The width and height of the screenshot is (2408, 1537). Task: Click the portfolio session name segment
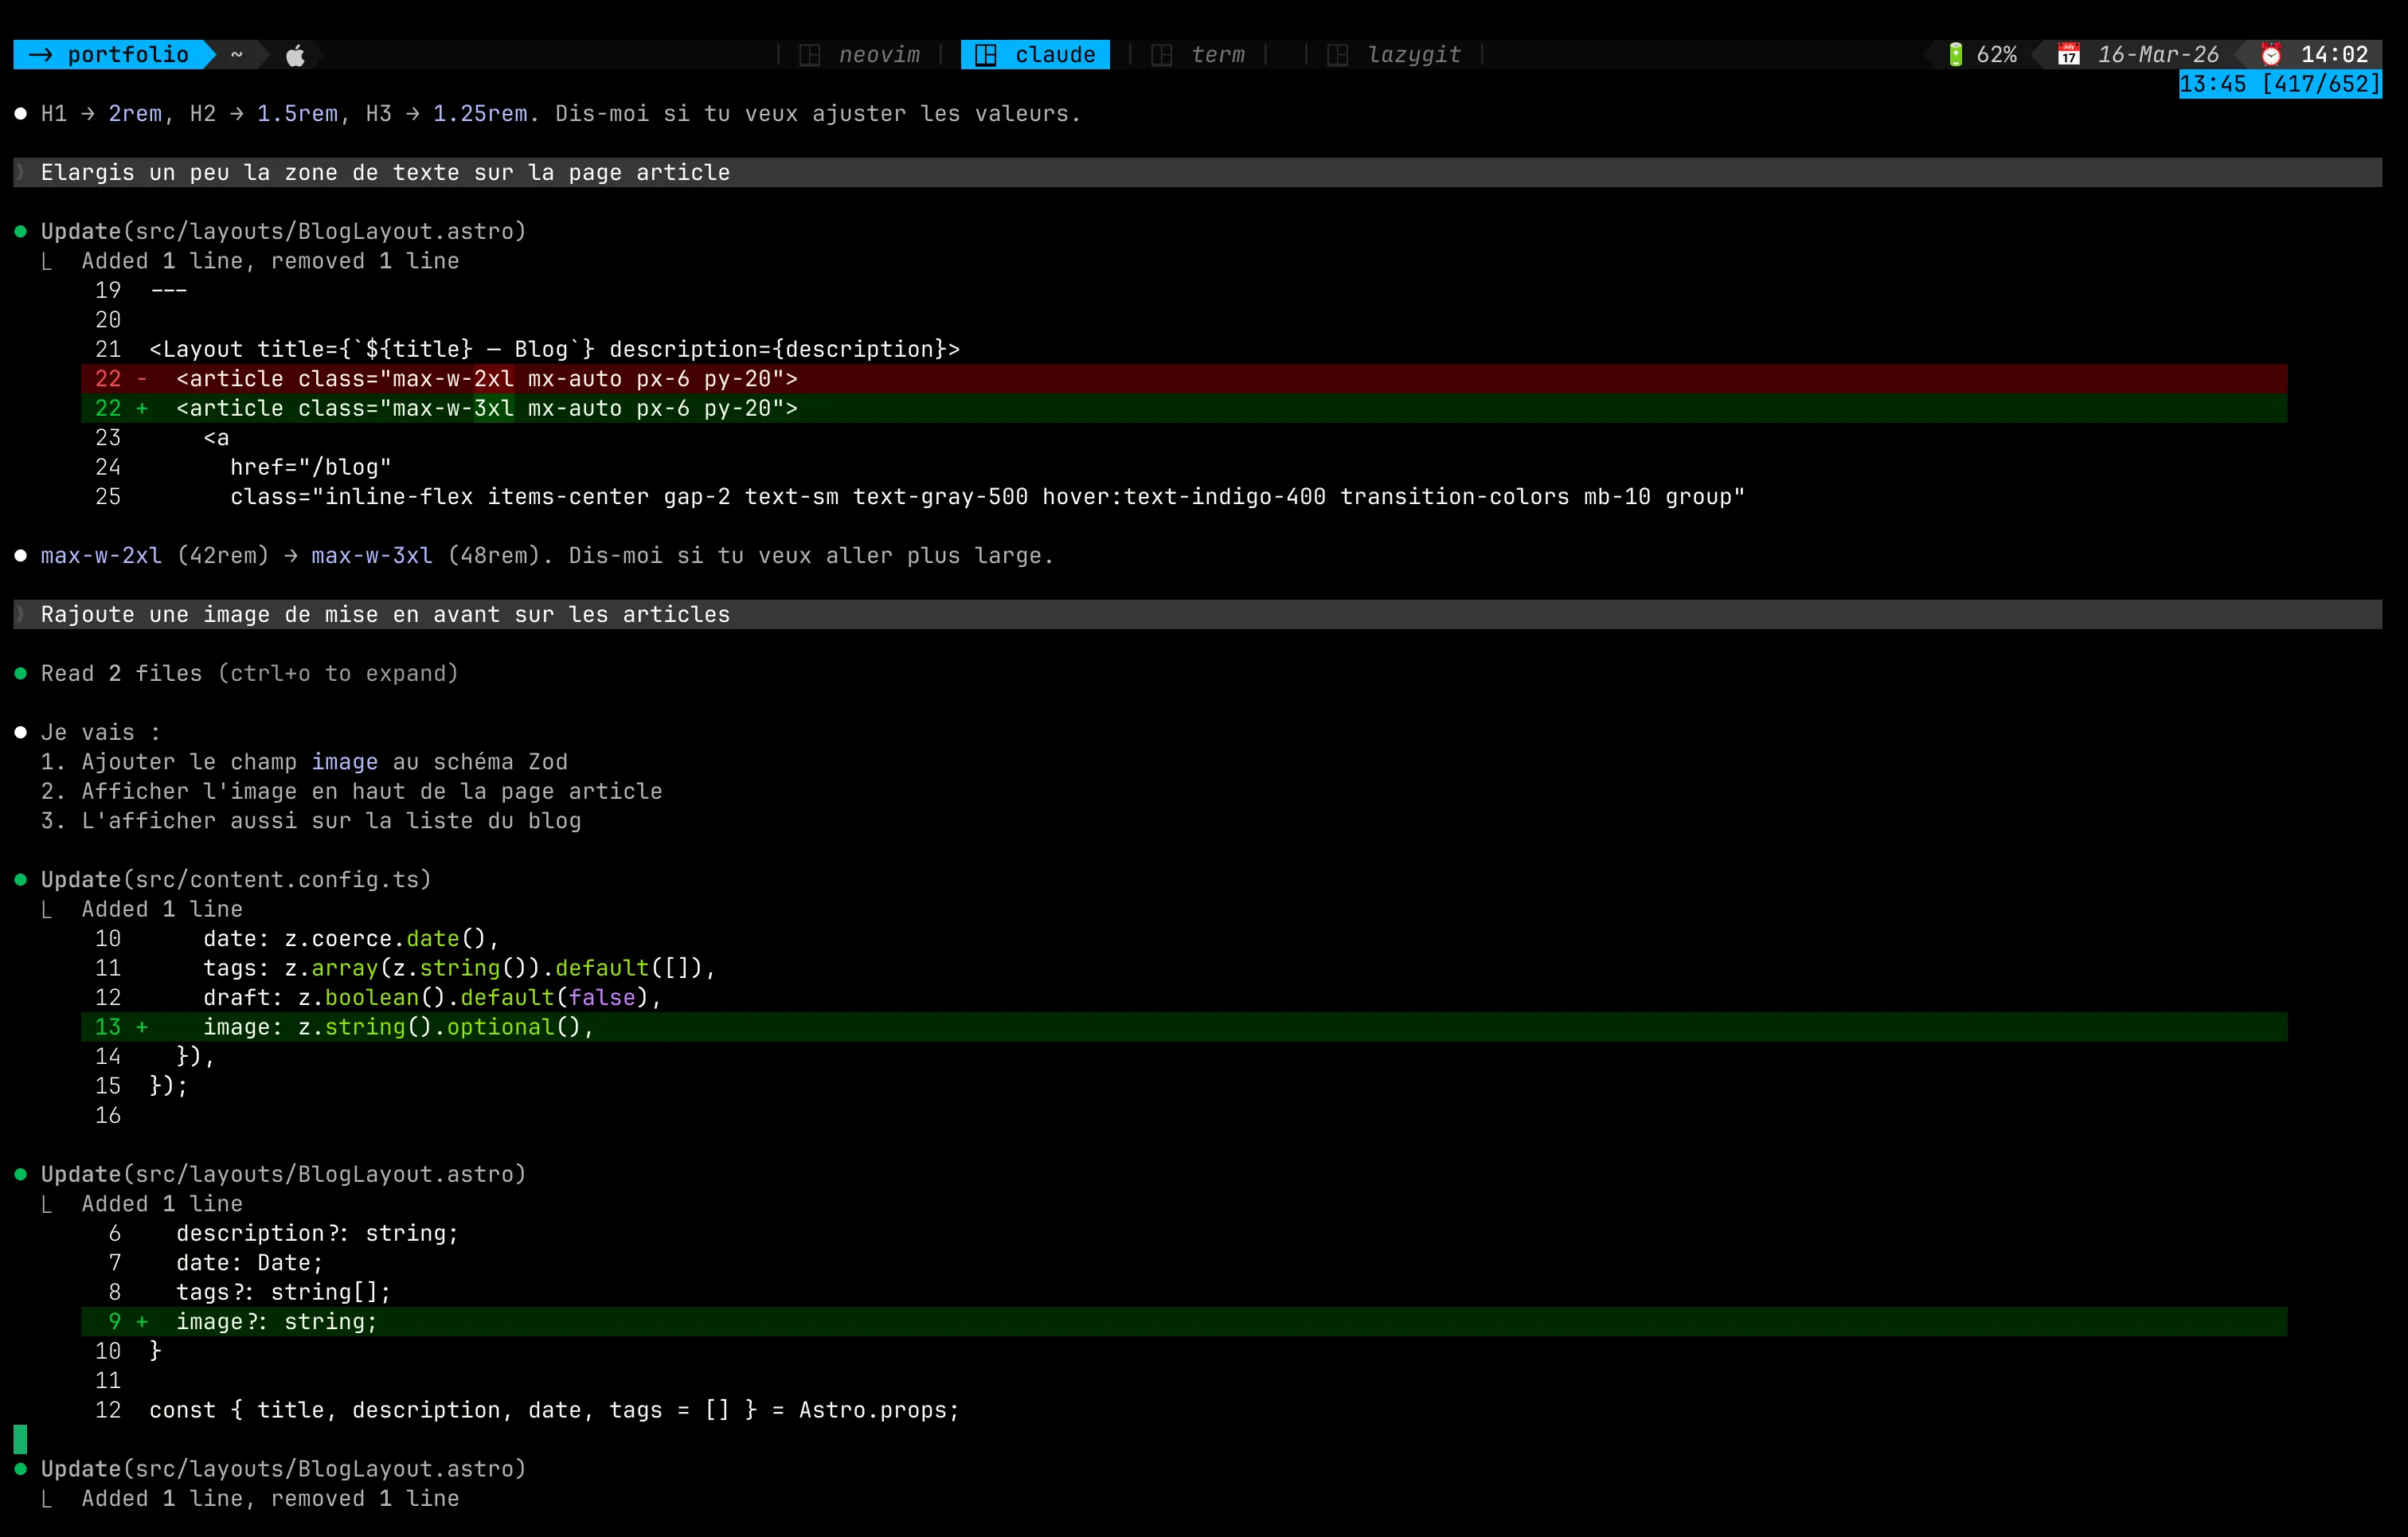(127, 55)
